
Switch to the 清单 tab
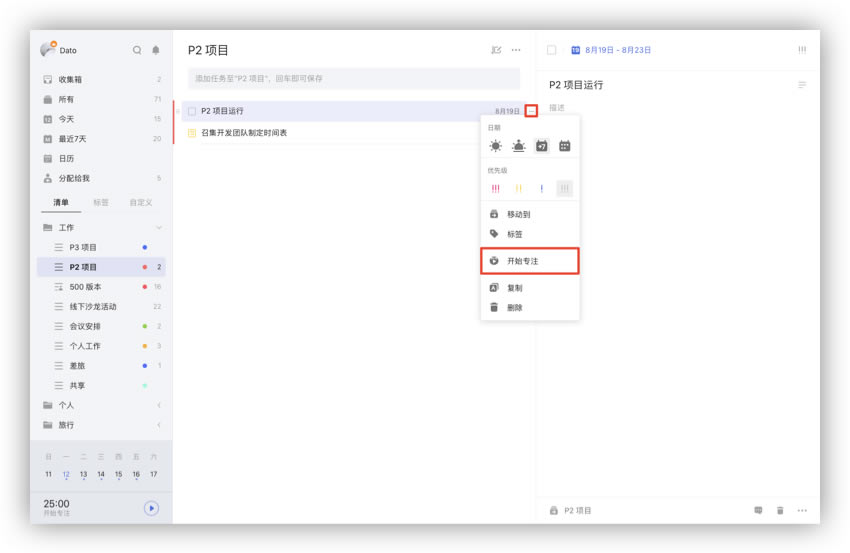61,202
